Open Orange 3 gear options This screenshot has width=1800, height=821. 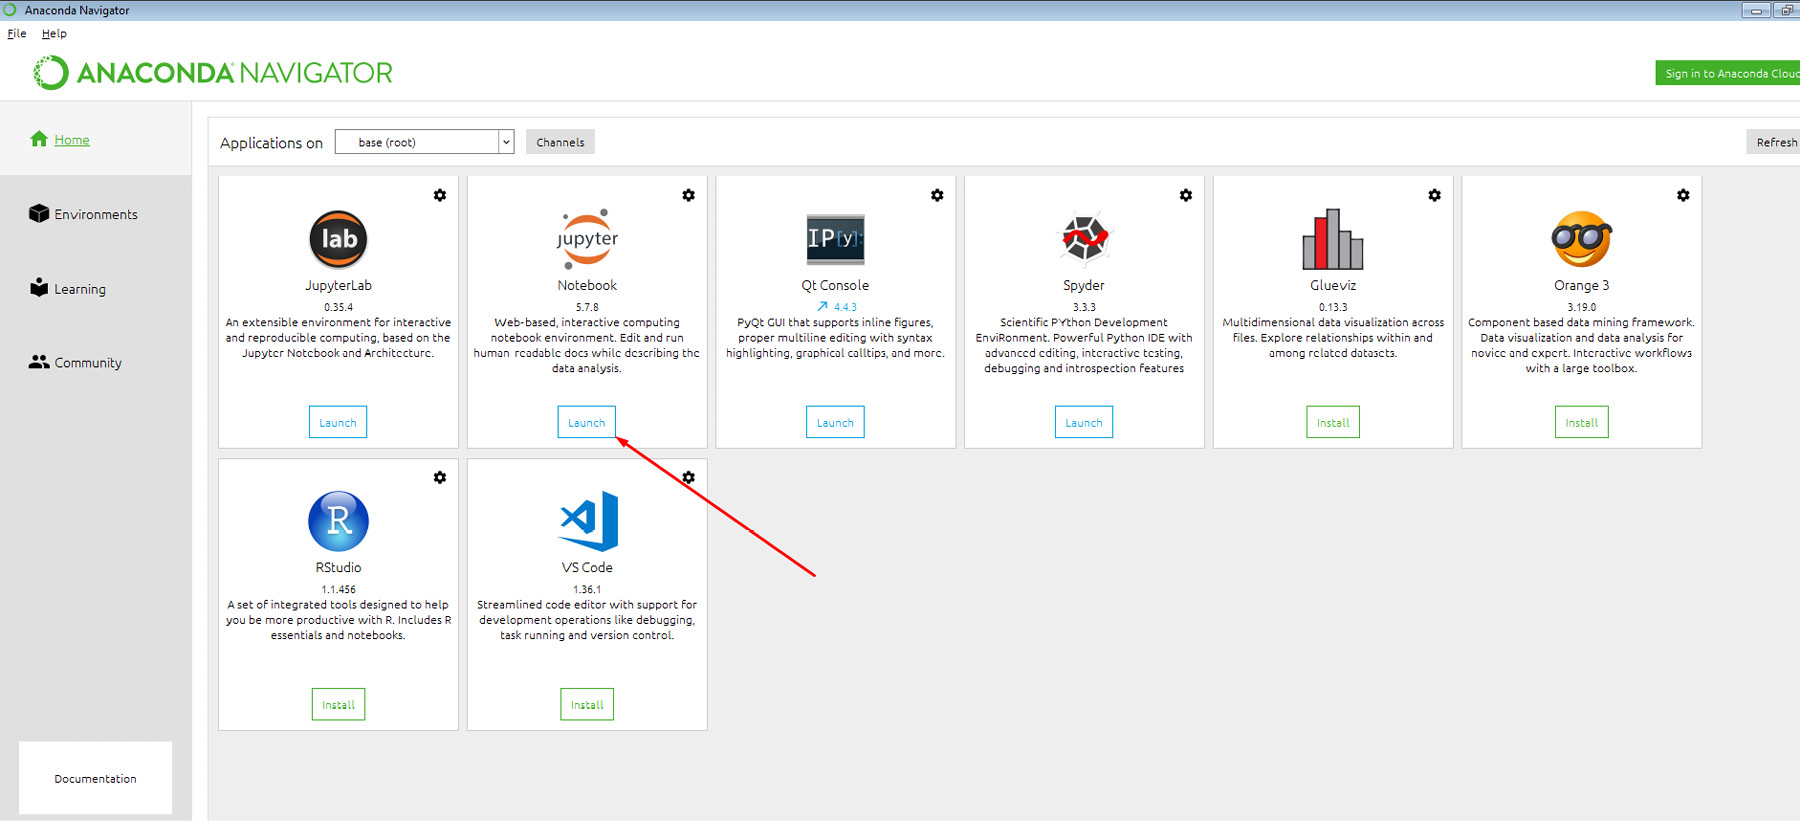[x=1683, y=195]
